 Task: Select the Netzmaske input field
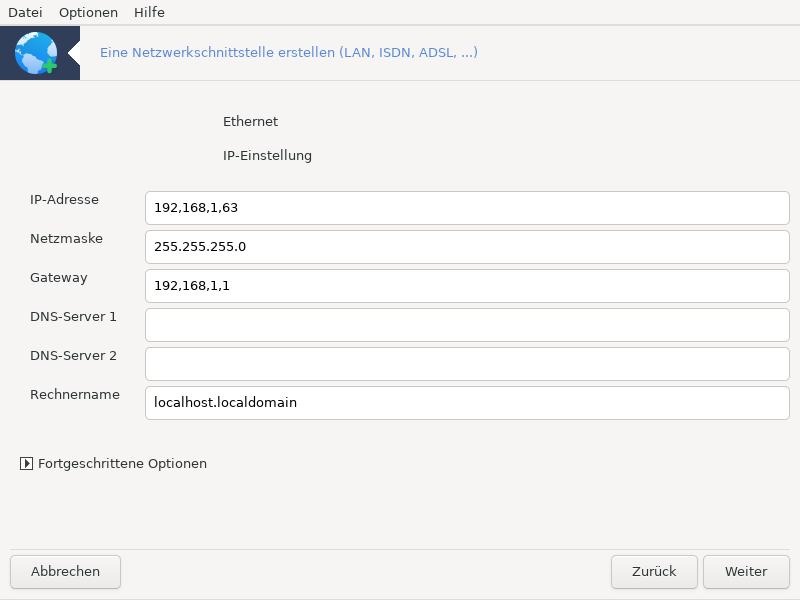467,247
